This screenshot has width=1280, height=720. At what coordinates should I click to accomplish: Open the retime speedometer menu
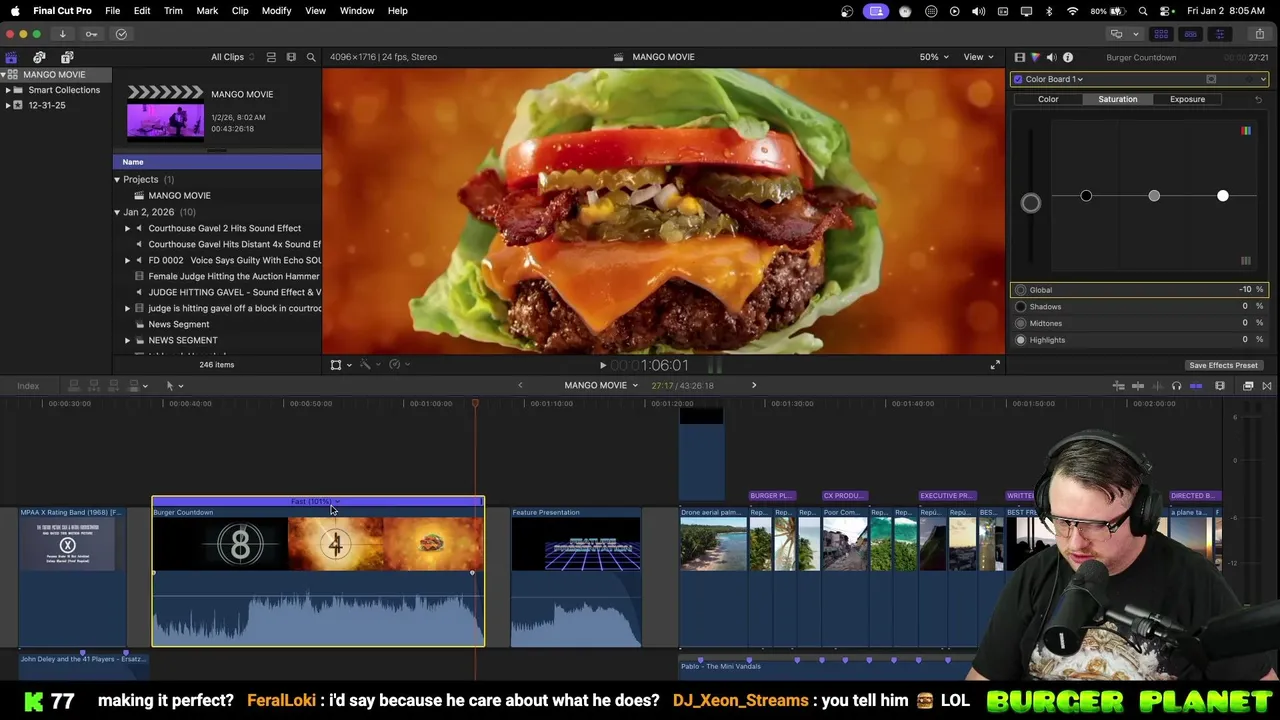click(x=397, y=365)
